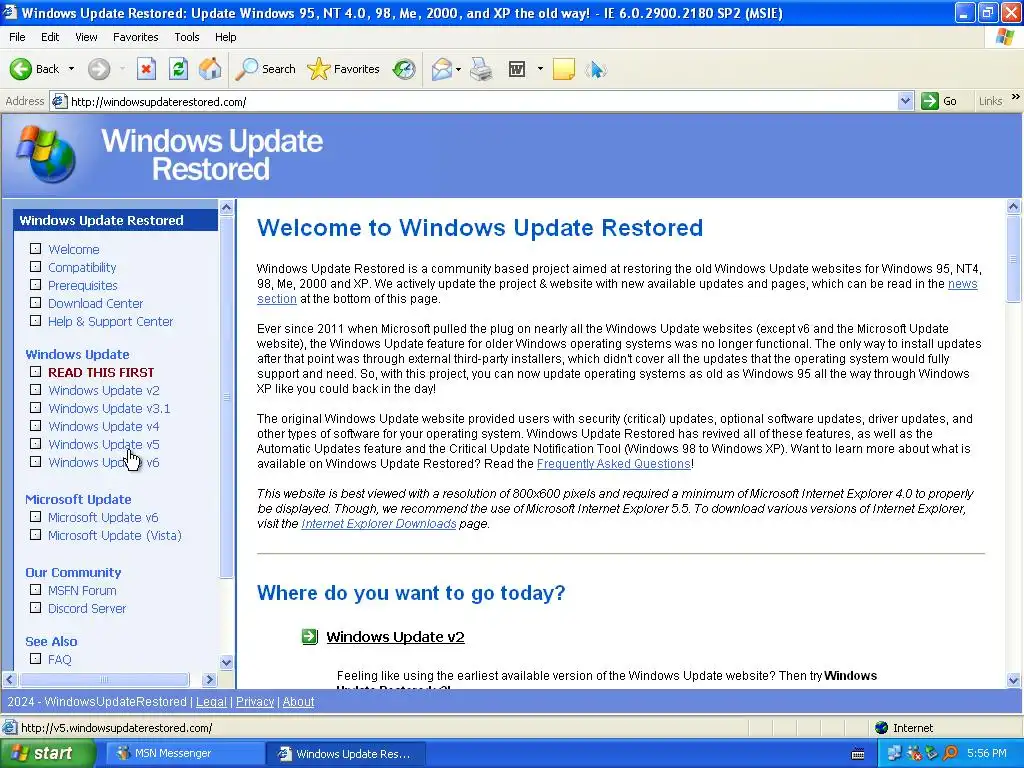Click the tray network computers icon
The image size is (1024, 768).
(x=894, y=753)
